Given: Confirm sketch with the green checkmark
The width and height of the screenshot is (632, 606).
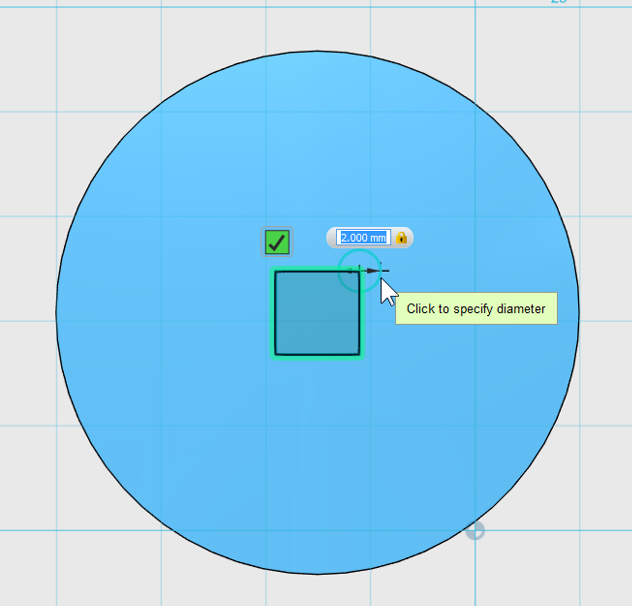Looking at the screenshot, I should pos(277,242).
